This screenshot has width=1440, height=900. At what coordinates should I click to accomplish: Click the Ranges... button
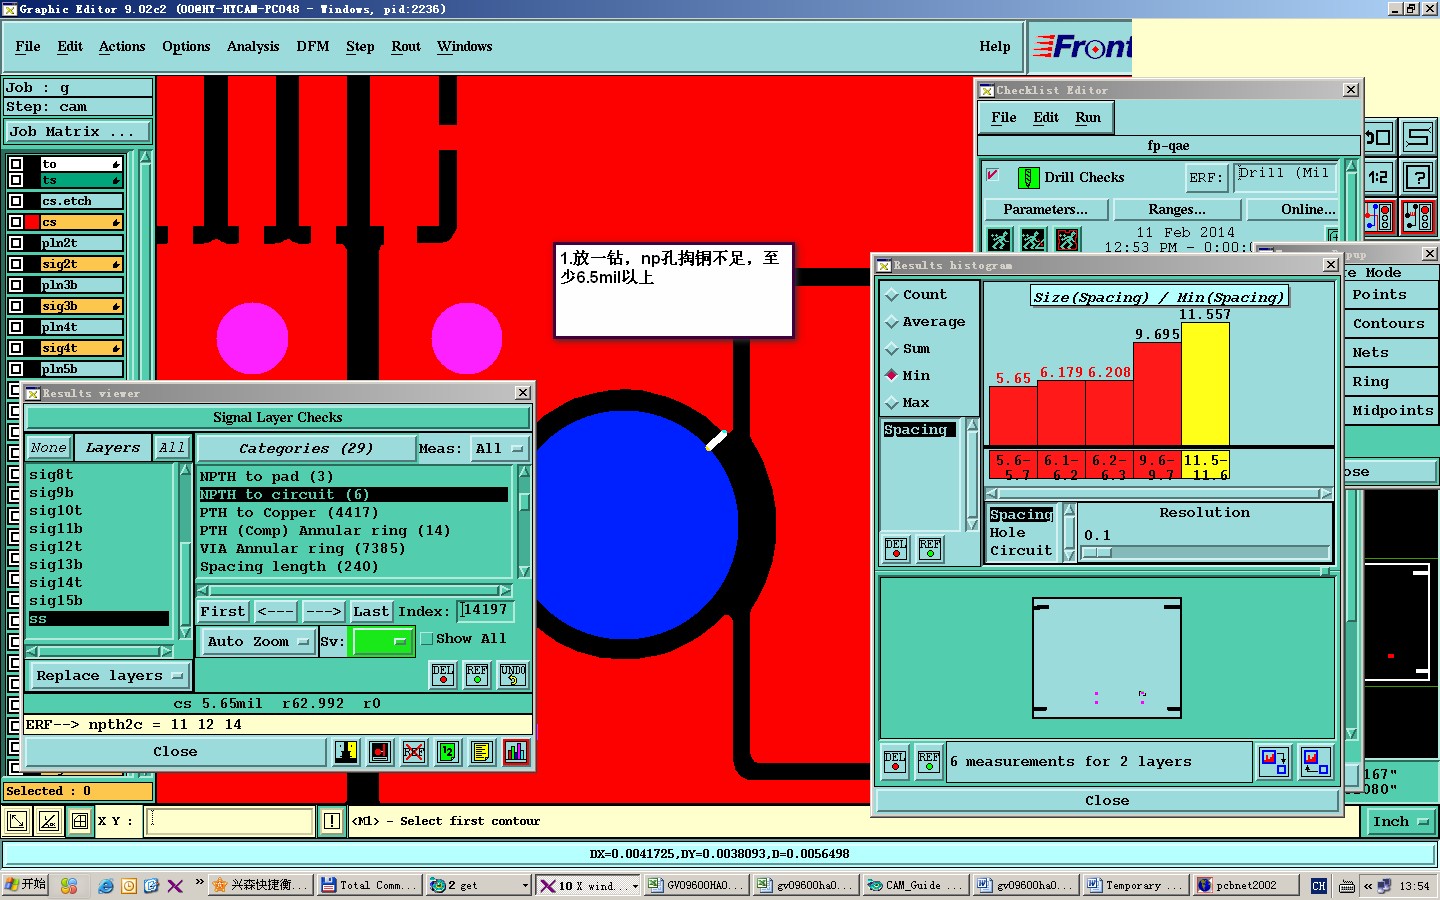point(1177,210)
